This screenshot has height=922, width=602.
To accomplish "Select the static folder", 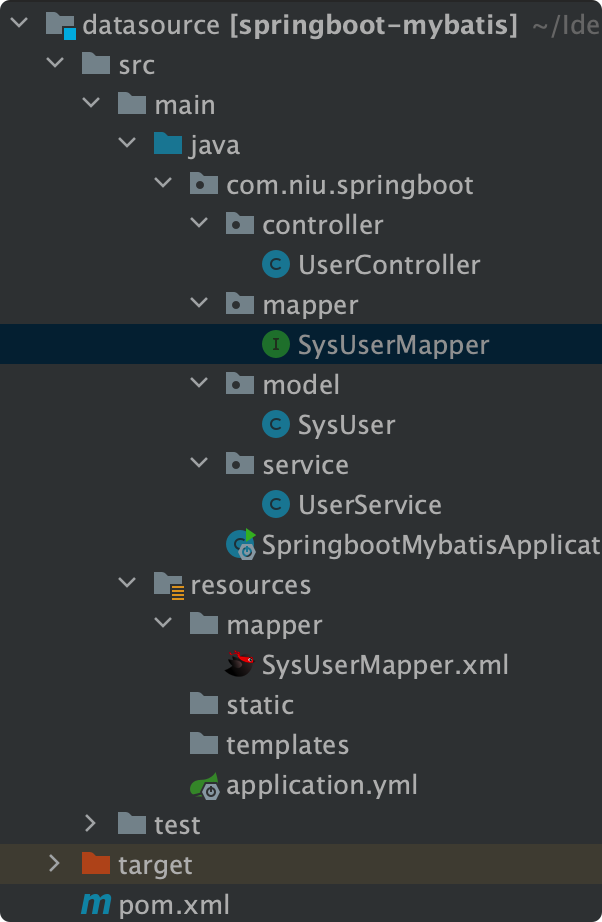I will coord(259,705).
